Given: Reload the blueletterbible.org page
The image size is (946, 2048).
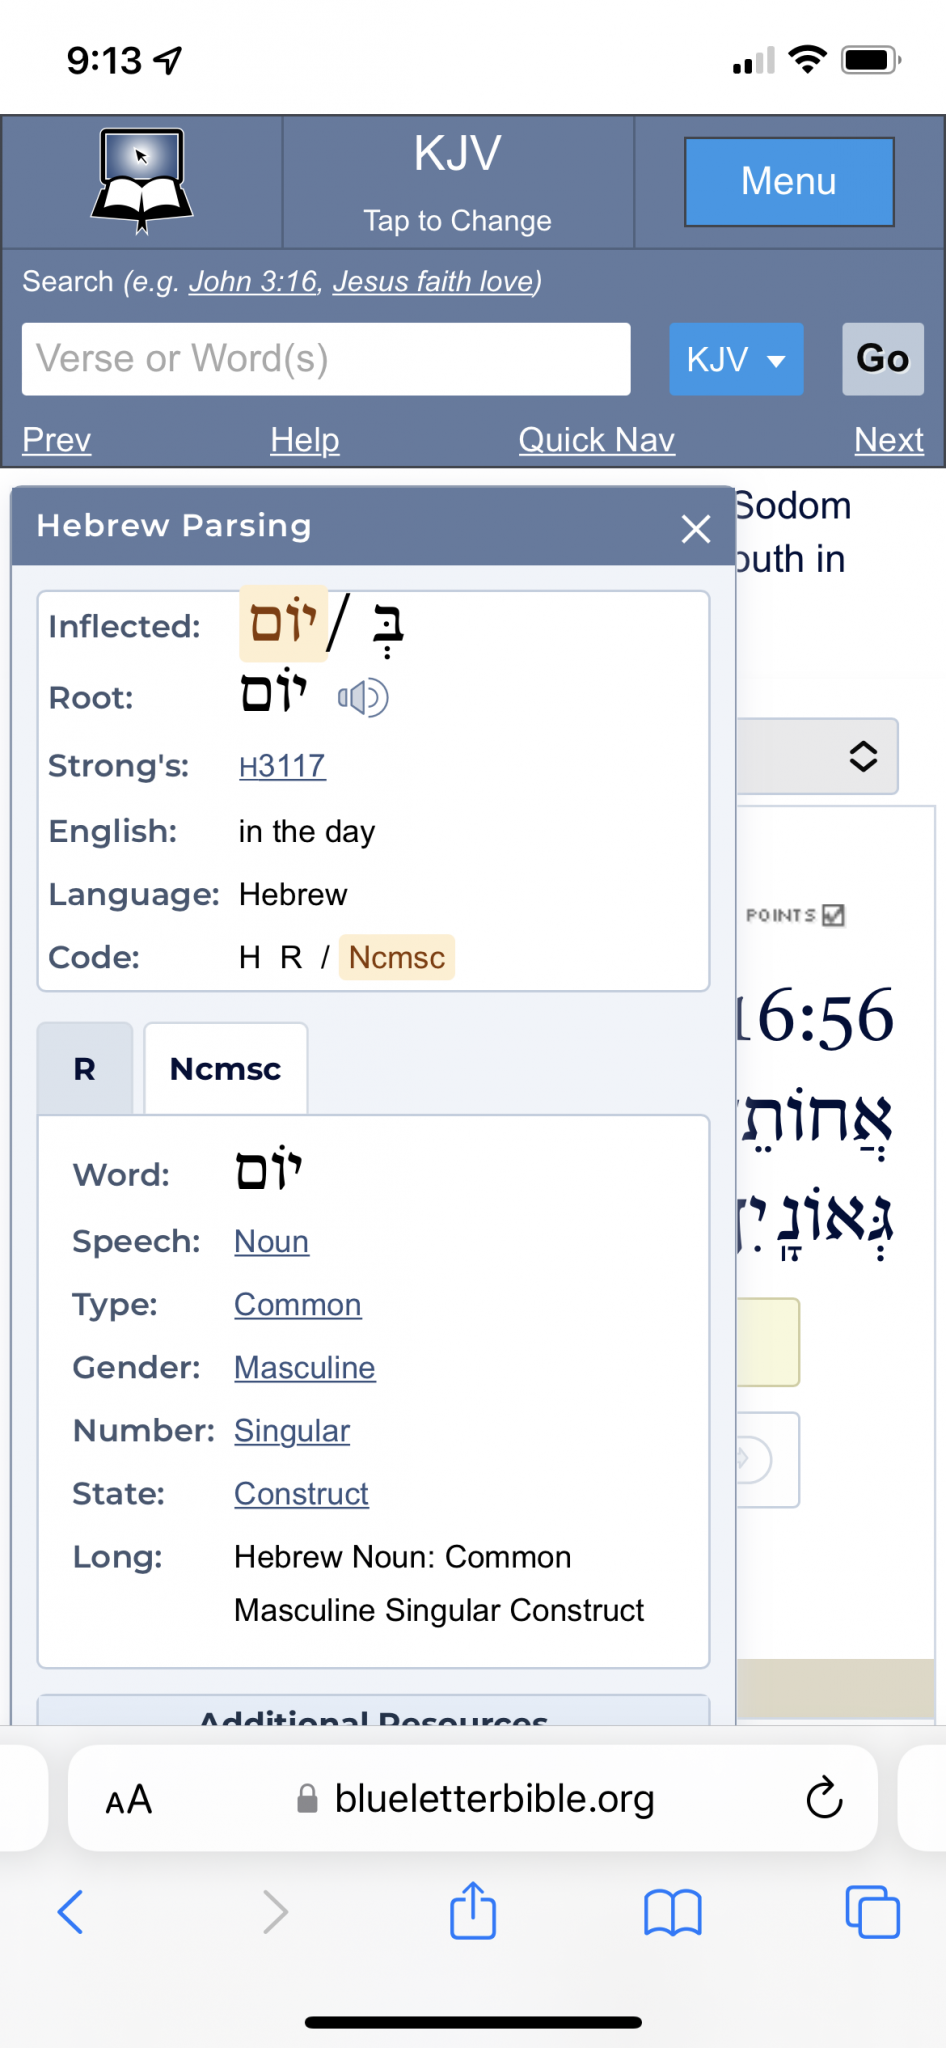Looking at the screenshot, I should (x=824, y=1798).
